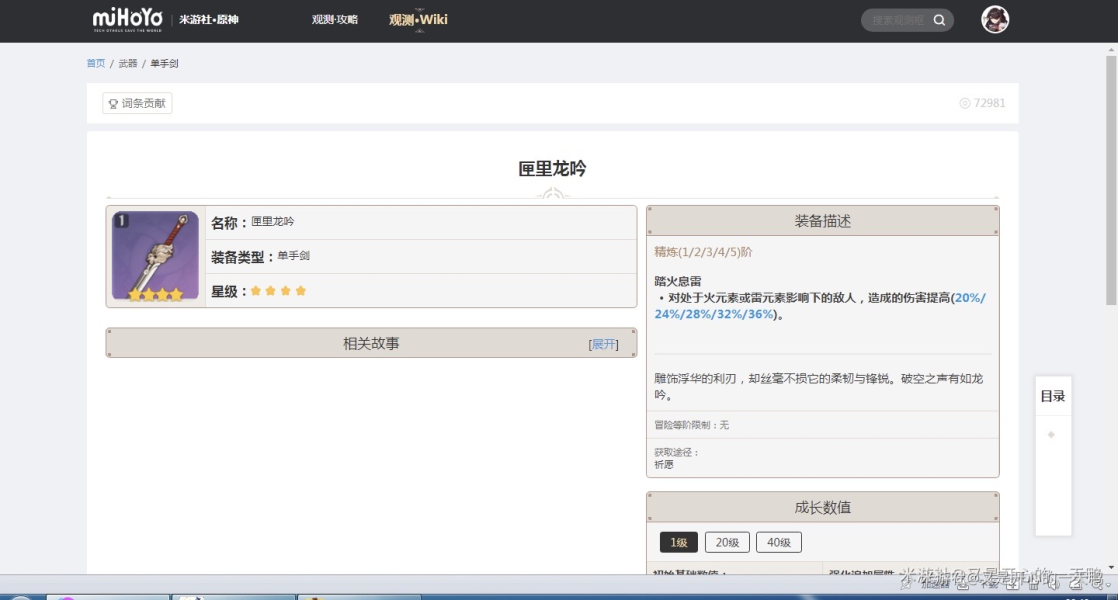
Task: Click the page vertical scrollbar thumb
Action: coord(1111,180)
